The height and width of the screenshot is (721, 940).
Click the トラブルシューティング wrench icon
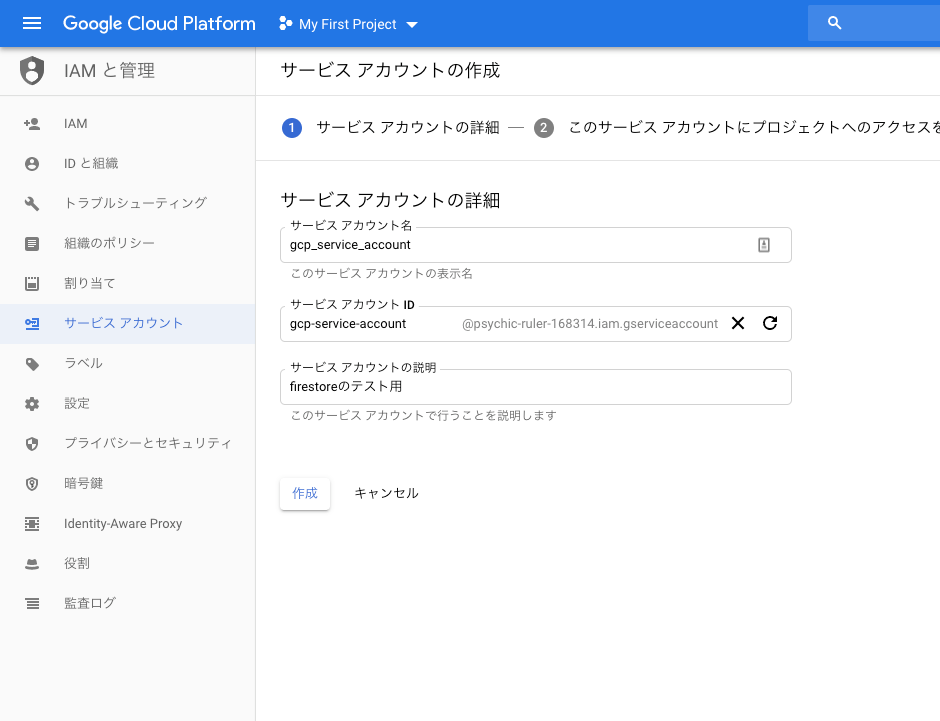[32, 204]
